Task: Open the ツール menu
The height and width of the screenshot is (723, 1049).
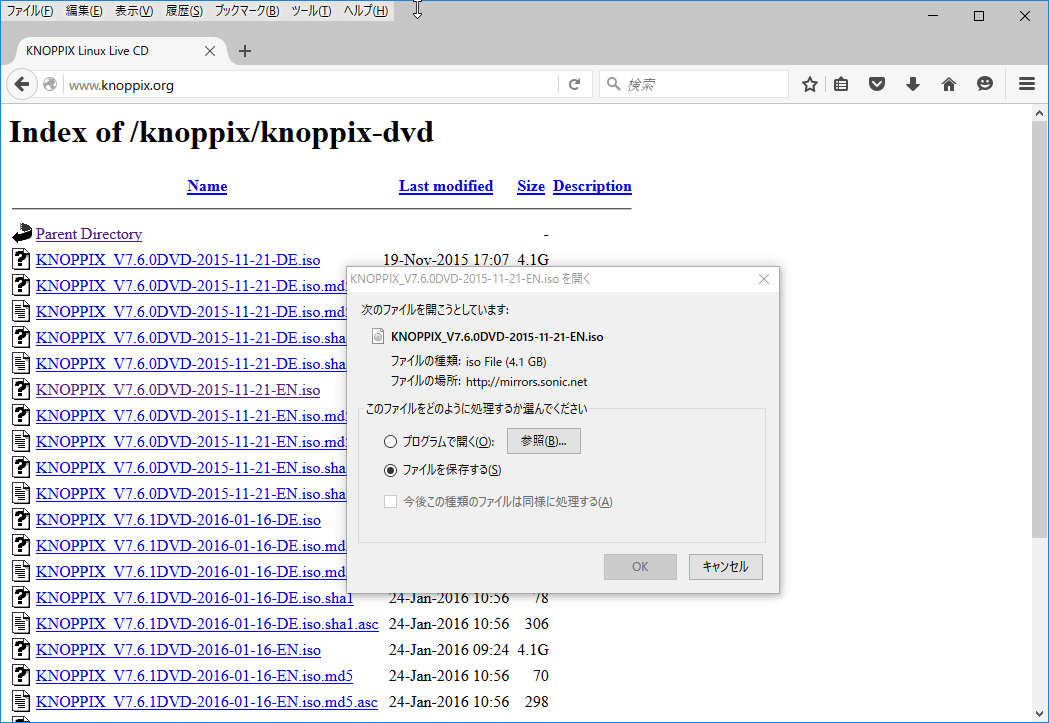Action: [x=311, y=11]
